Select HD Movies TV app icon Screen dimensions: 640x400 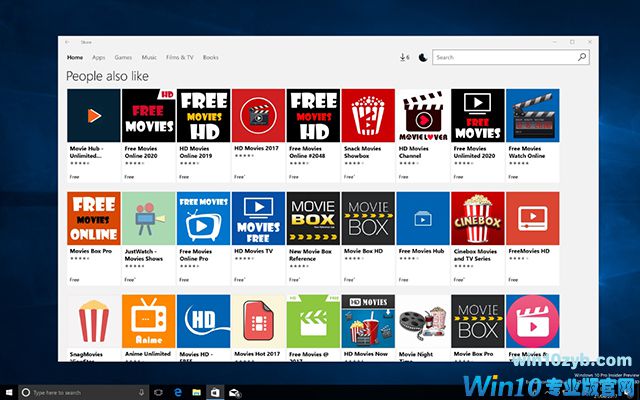click(258, 218)
